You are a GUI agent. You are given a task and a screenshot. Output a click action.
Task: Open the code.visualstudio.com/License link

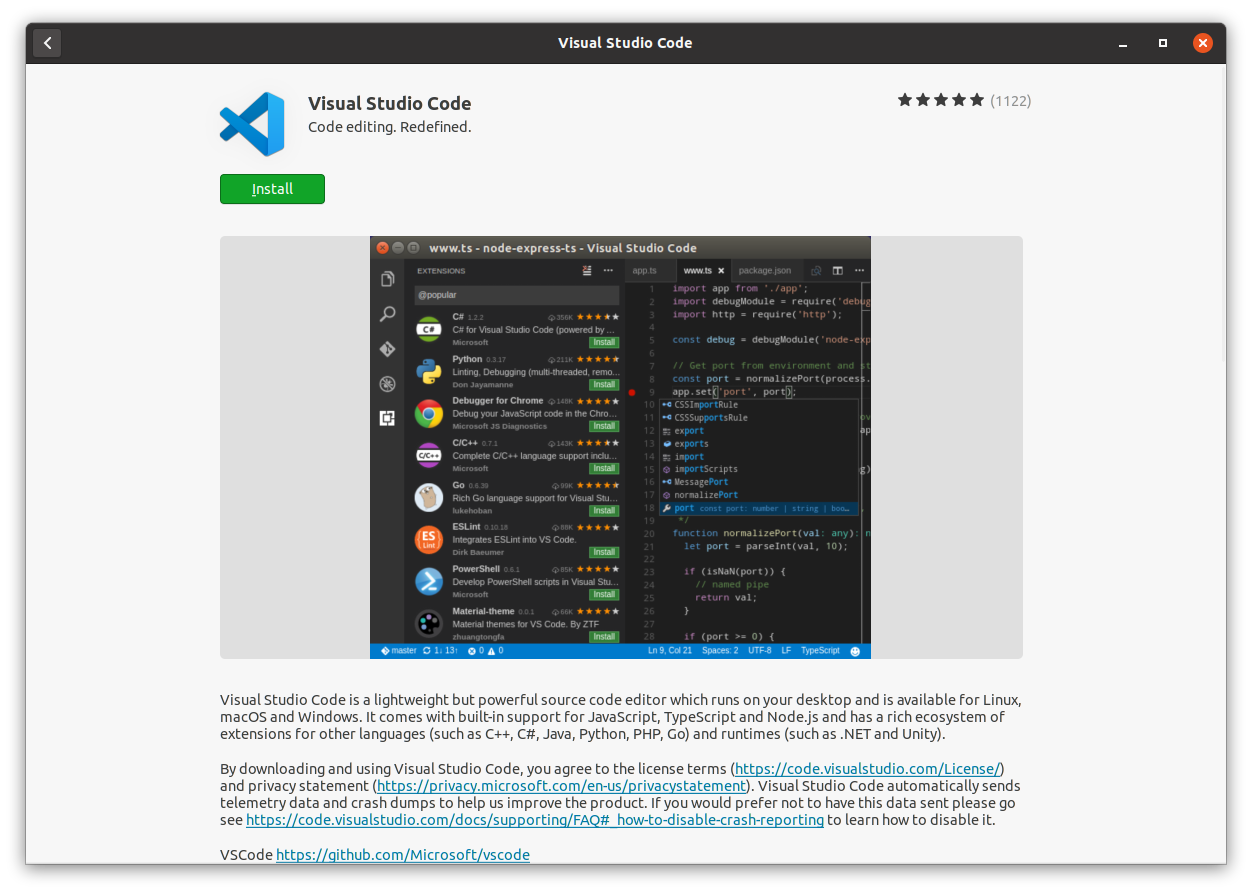[x=867, y=769]
